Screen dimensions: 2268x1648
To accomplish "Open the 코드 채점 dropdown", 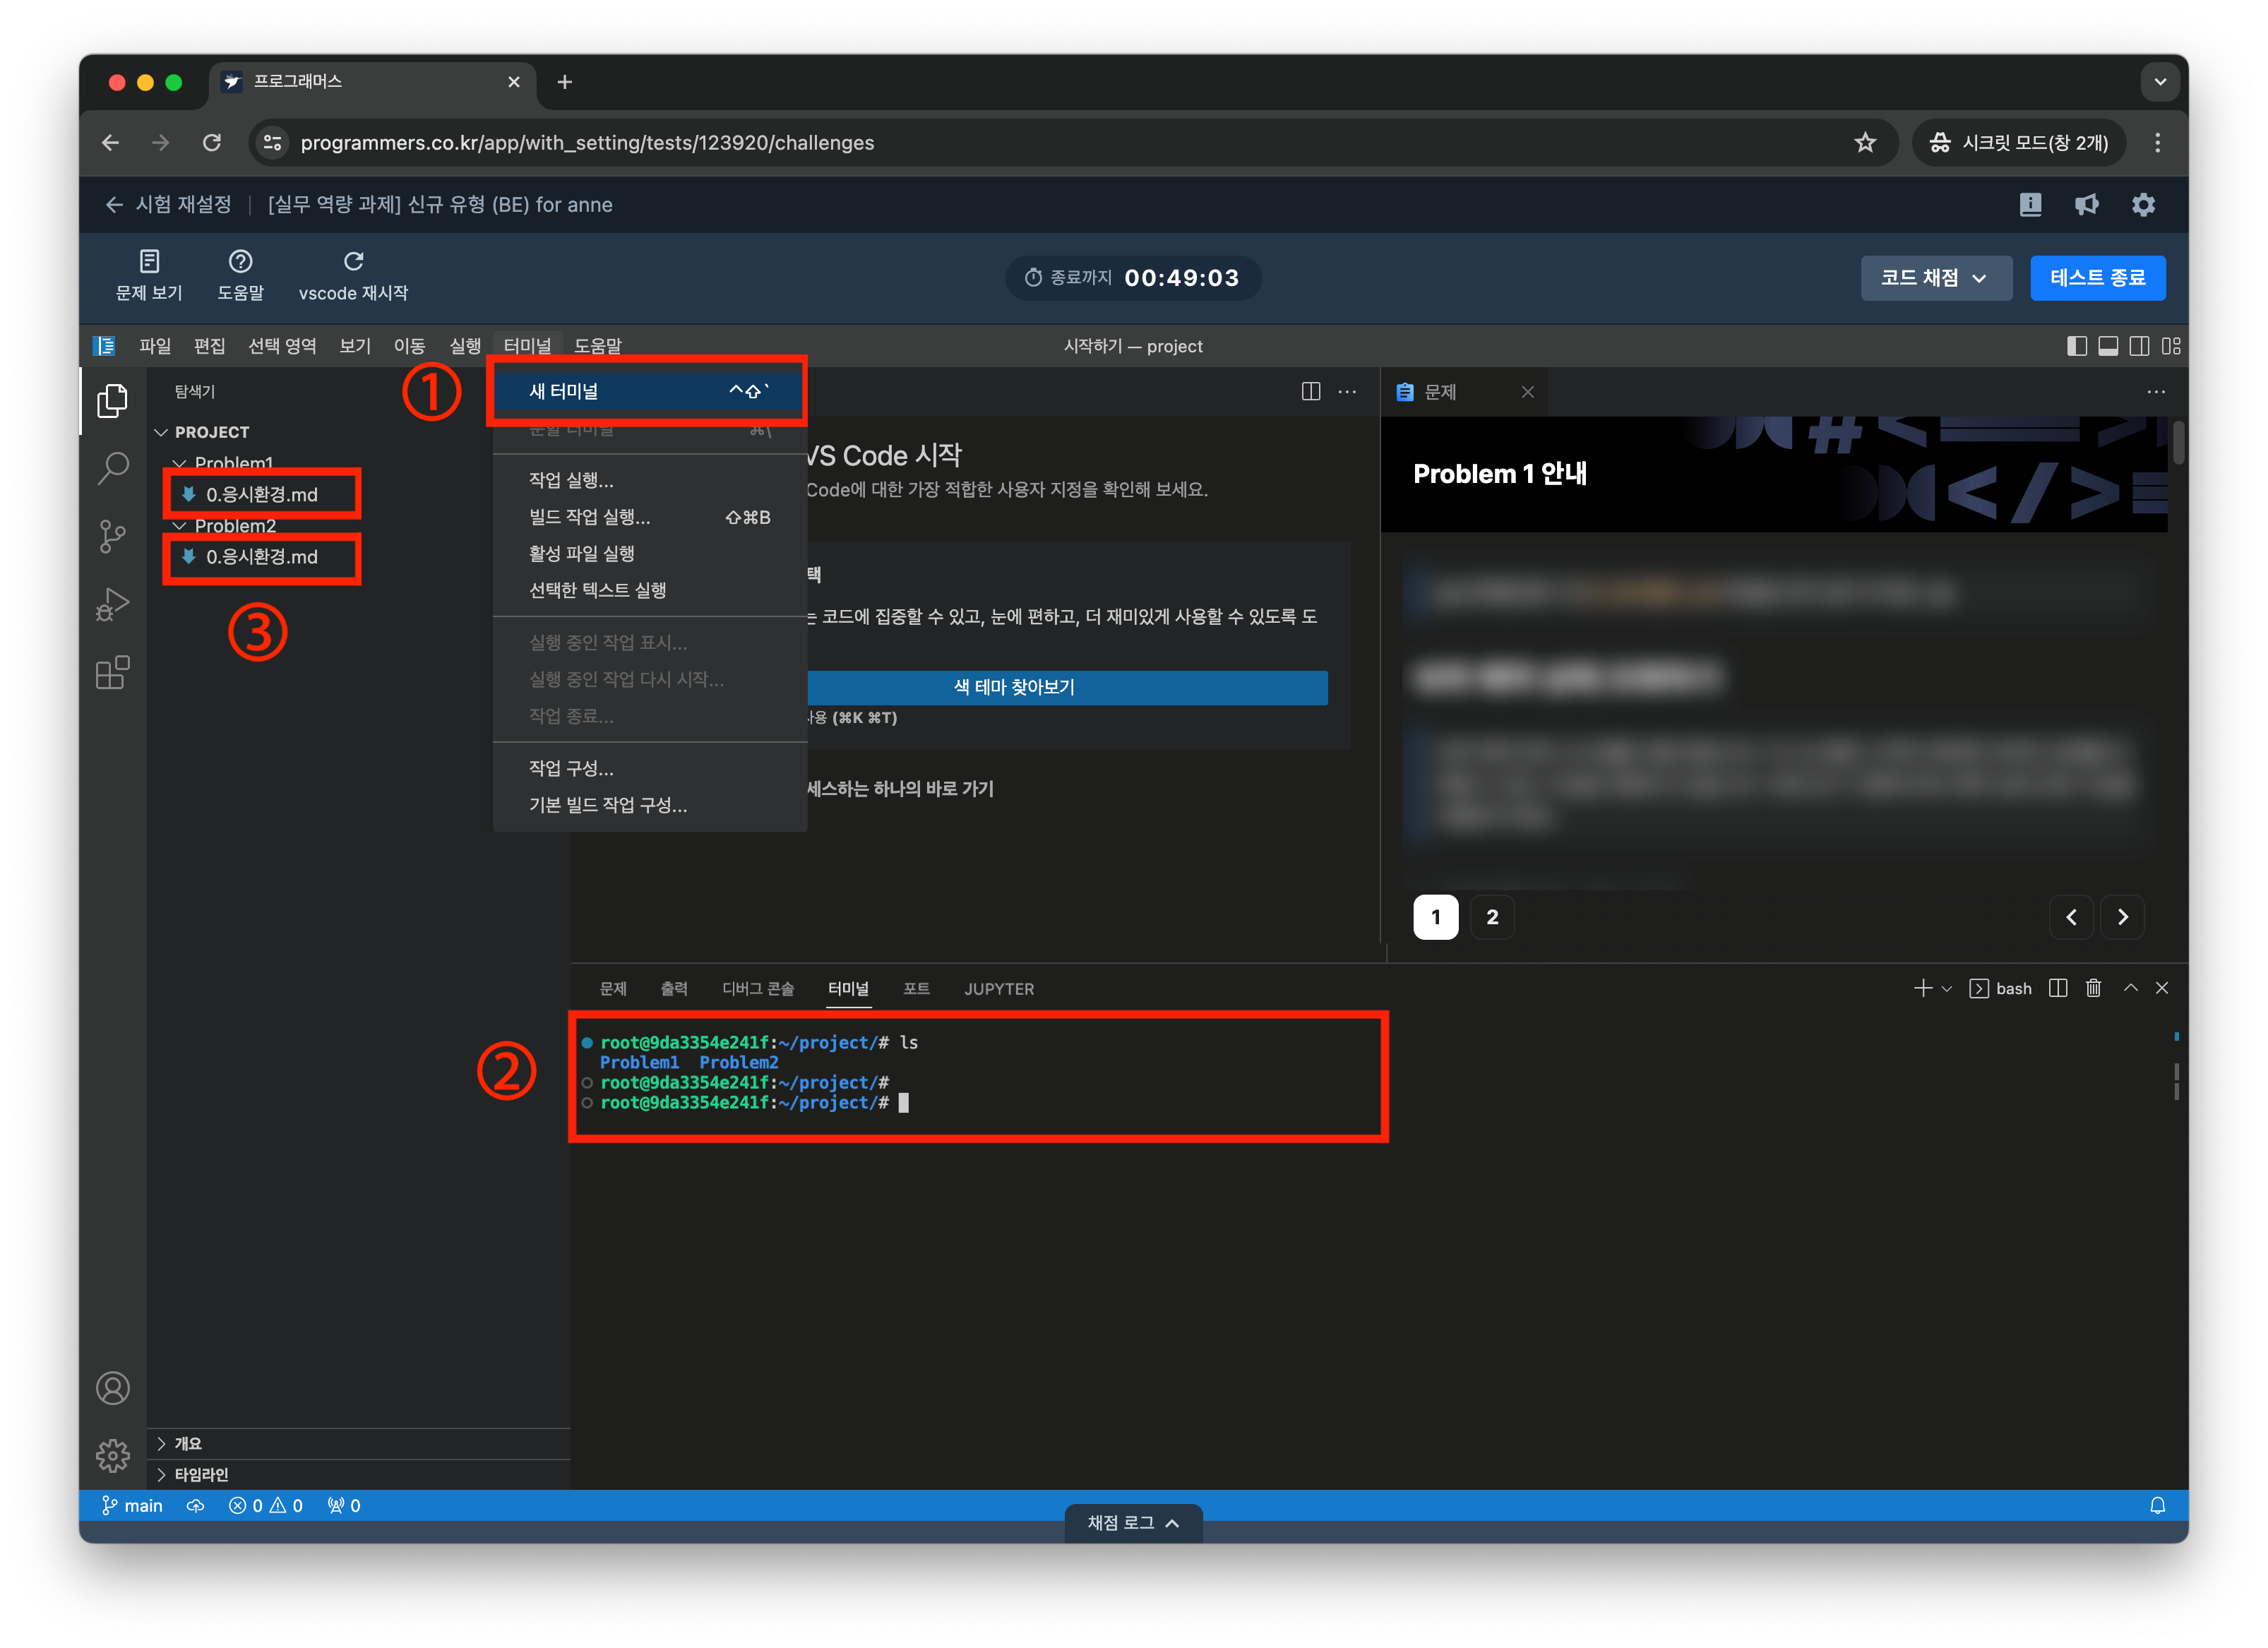I will point(1935,278).
